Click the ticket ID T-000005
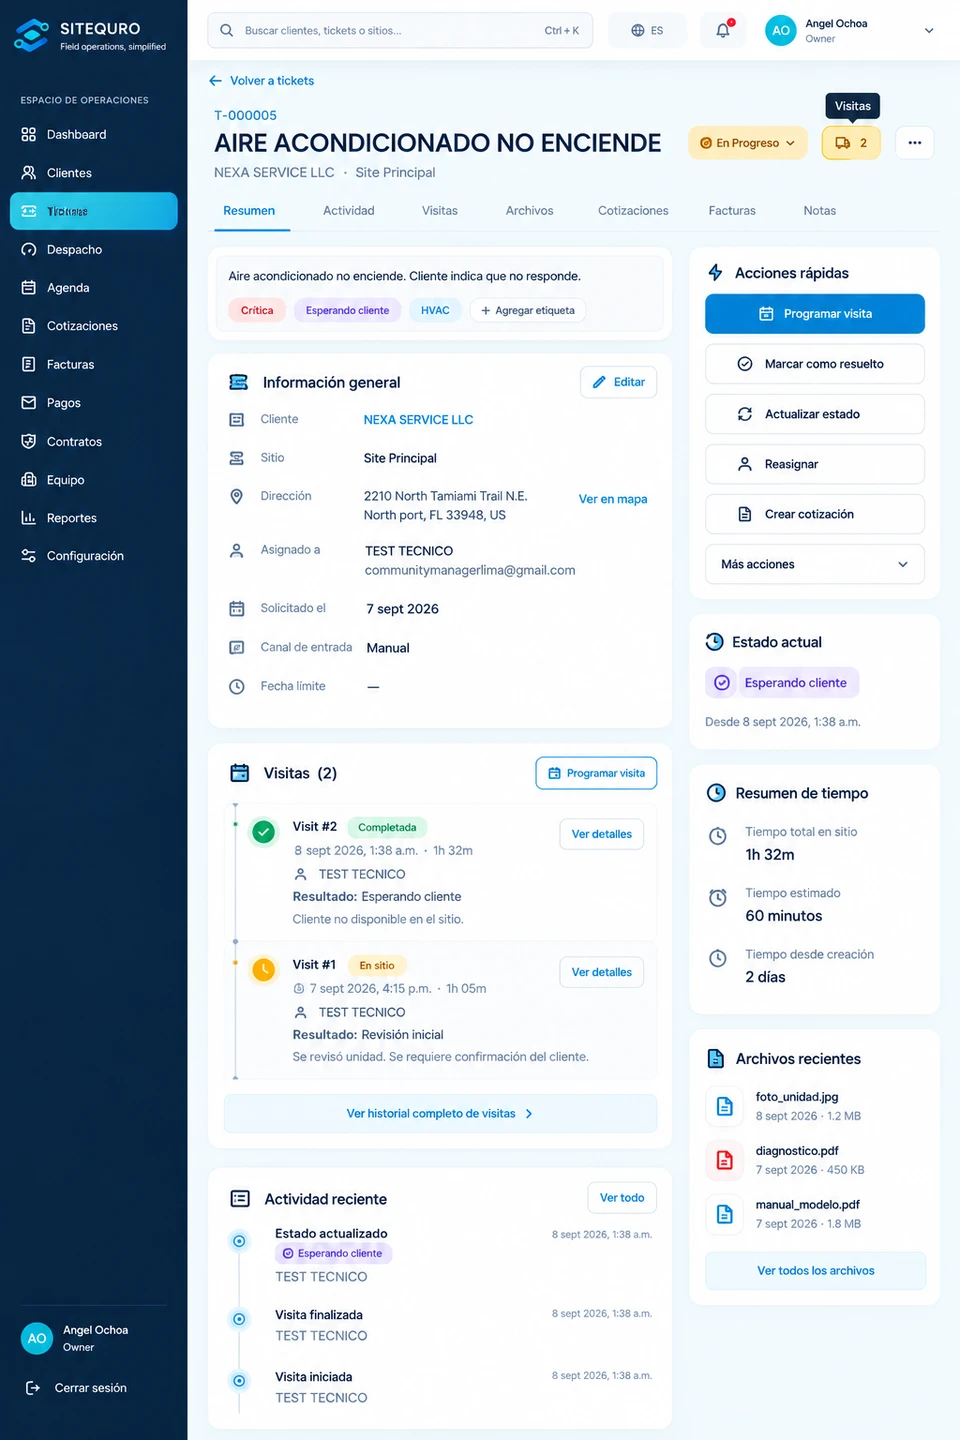Image resolution: width=960 pixels, height=1440 pixels. 245,115
